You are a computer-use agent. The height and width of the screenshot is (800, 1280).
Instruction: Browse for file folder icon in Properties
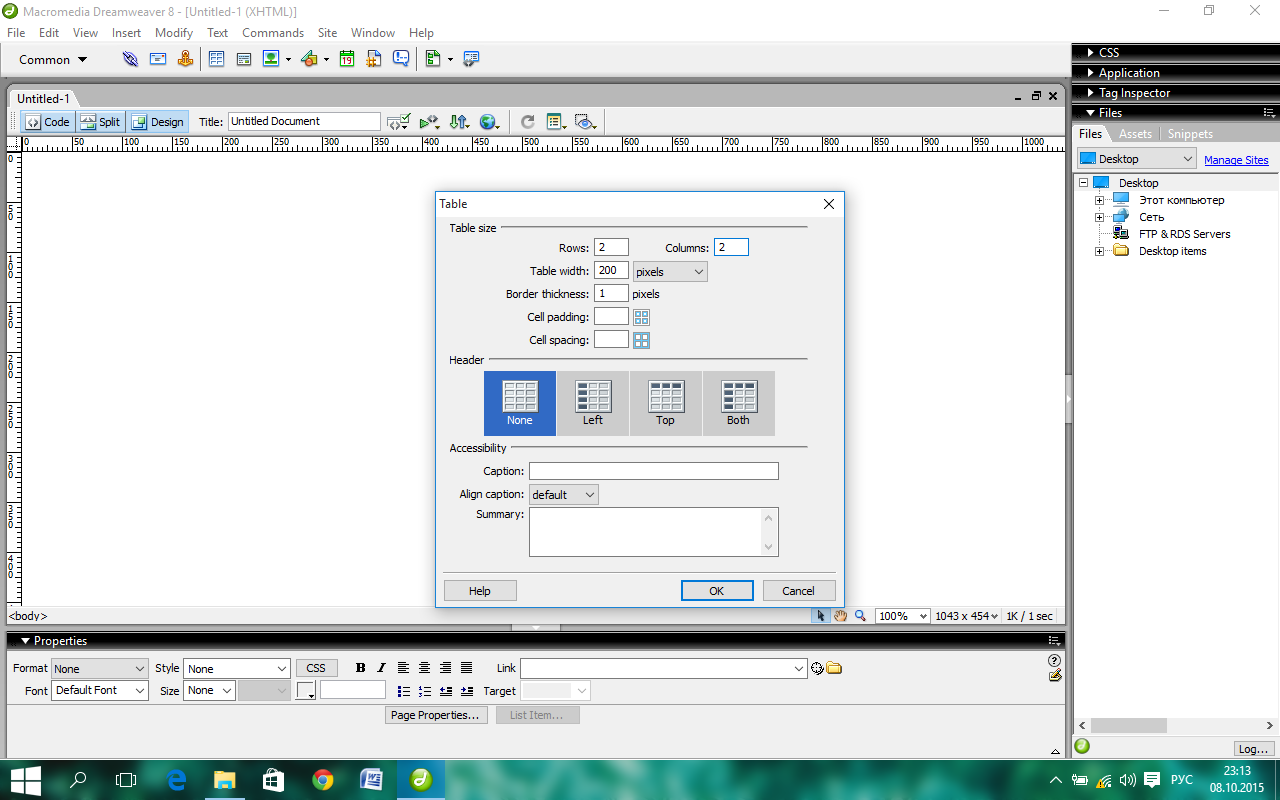tap(834, 668)
